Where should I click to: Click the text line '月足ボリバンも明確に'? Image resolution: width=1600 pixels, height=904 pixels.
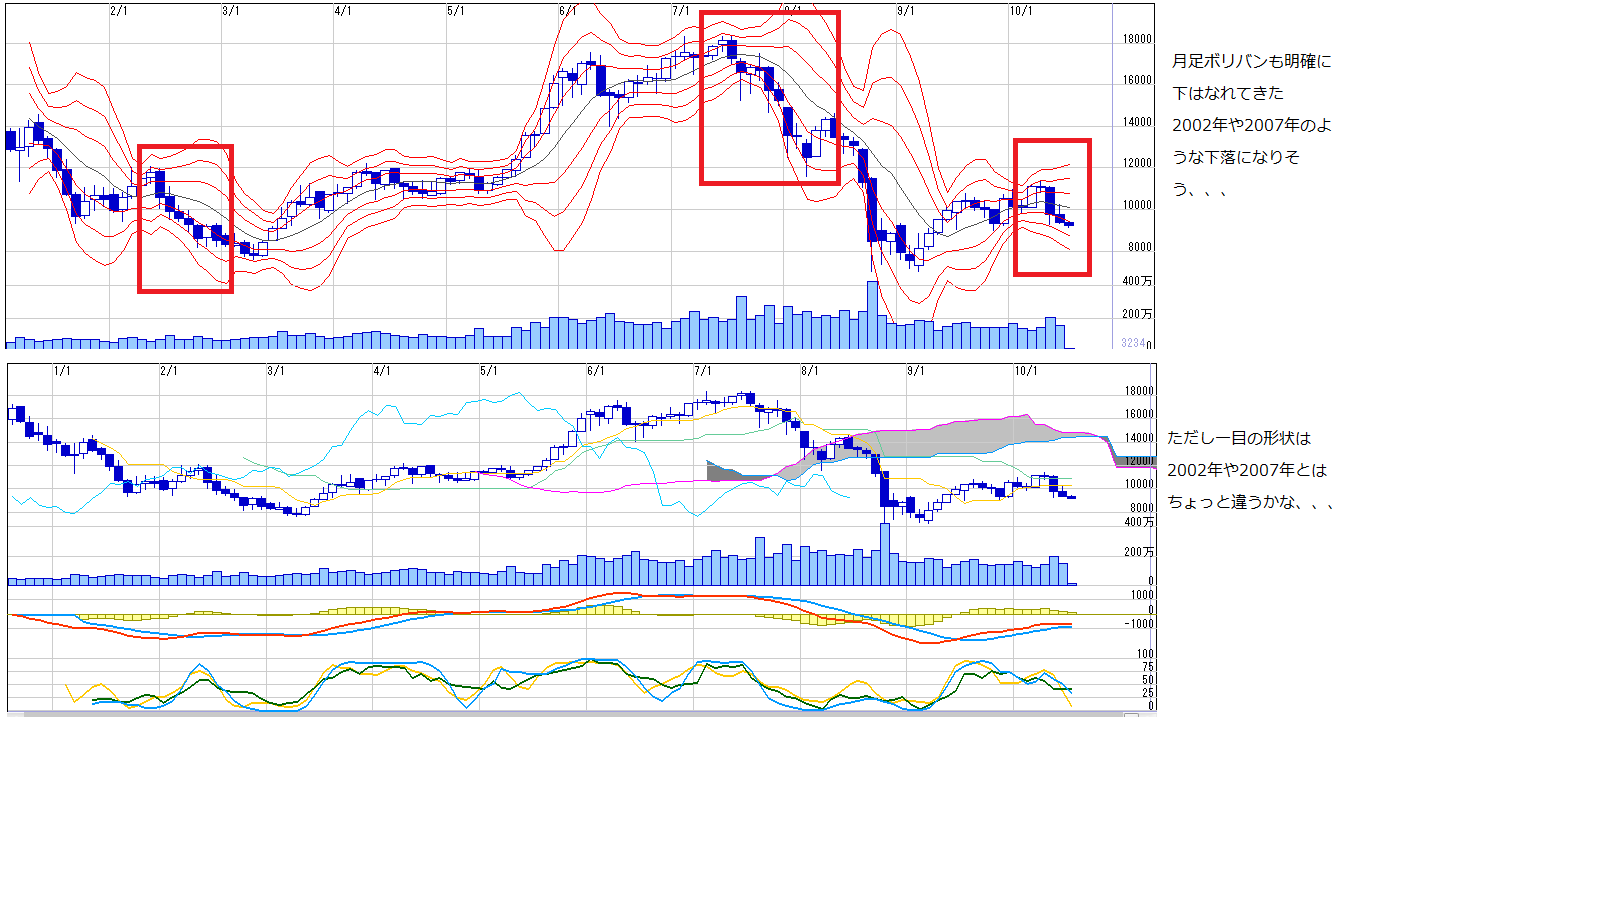click(x=1251, y=61)
